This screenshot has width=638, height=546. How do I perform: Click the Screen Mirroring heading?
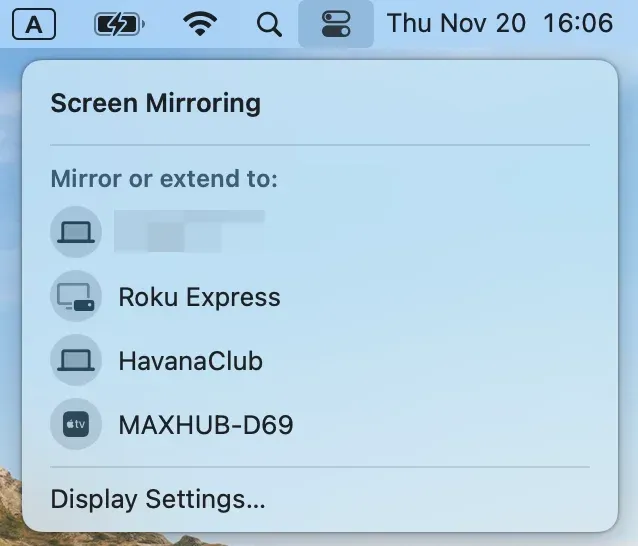pos(155,103)
